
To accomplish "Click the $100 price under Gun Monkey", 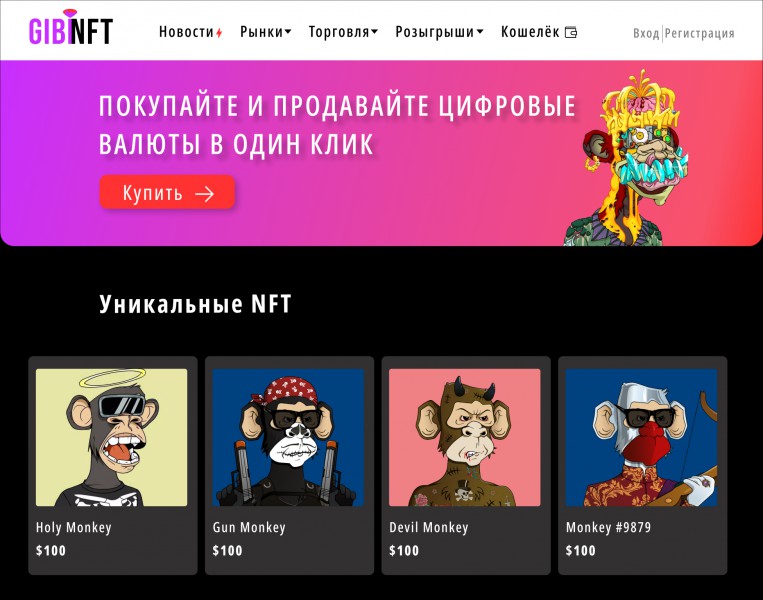I will tap(227, 550).
